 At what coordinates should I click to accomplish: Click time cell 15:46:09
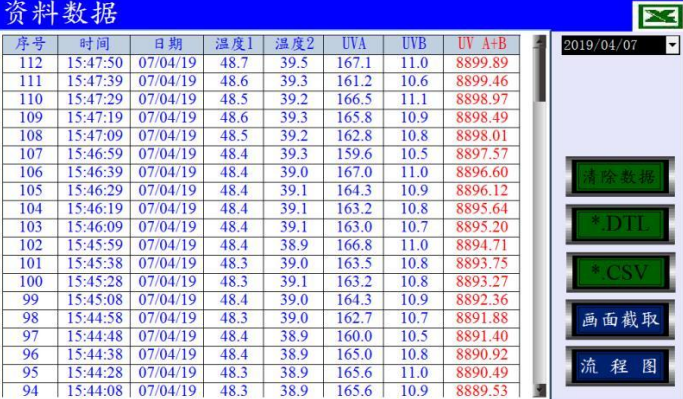pos(94,227)
